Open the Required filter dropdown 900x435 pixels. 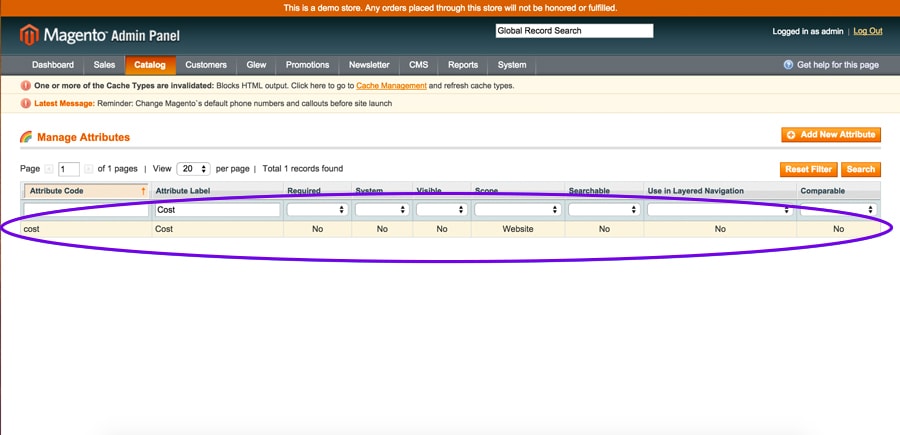[317, 210]
